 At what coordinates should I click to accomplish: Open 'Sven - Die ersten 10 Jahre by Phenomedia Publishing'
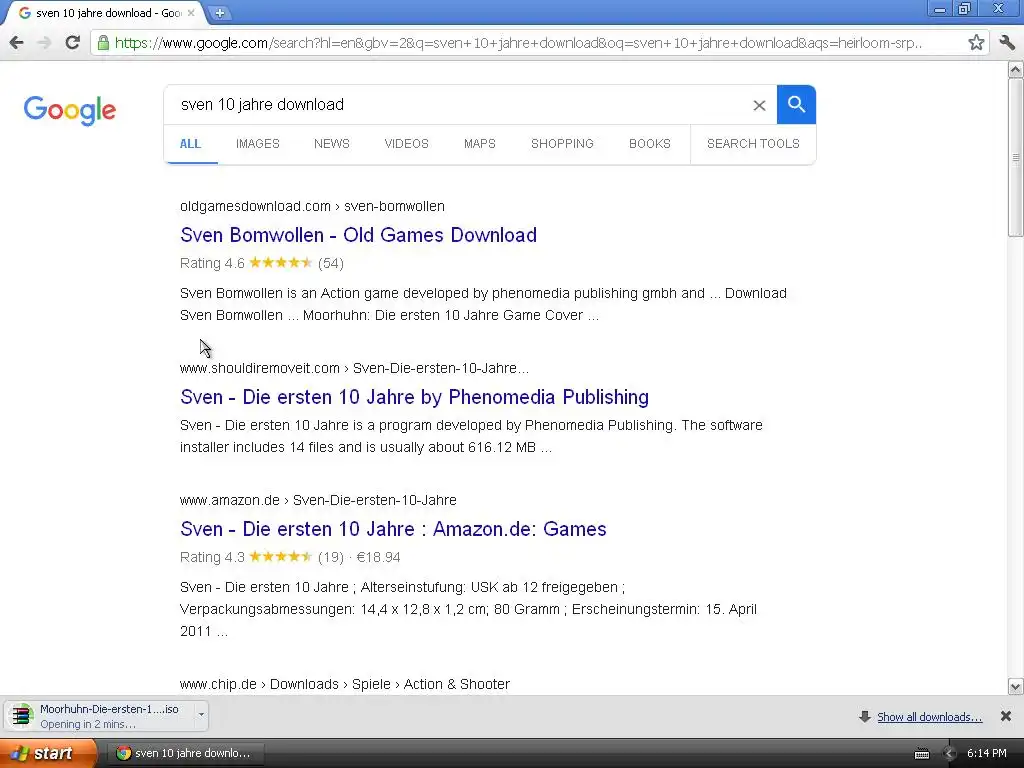click(414, 397)
